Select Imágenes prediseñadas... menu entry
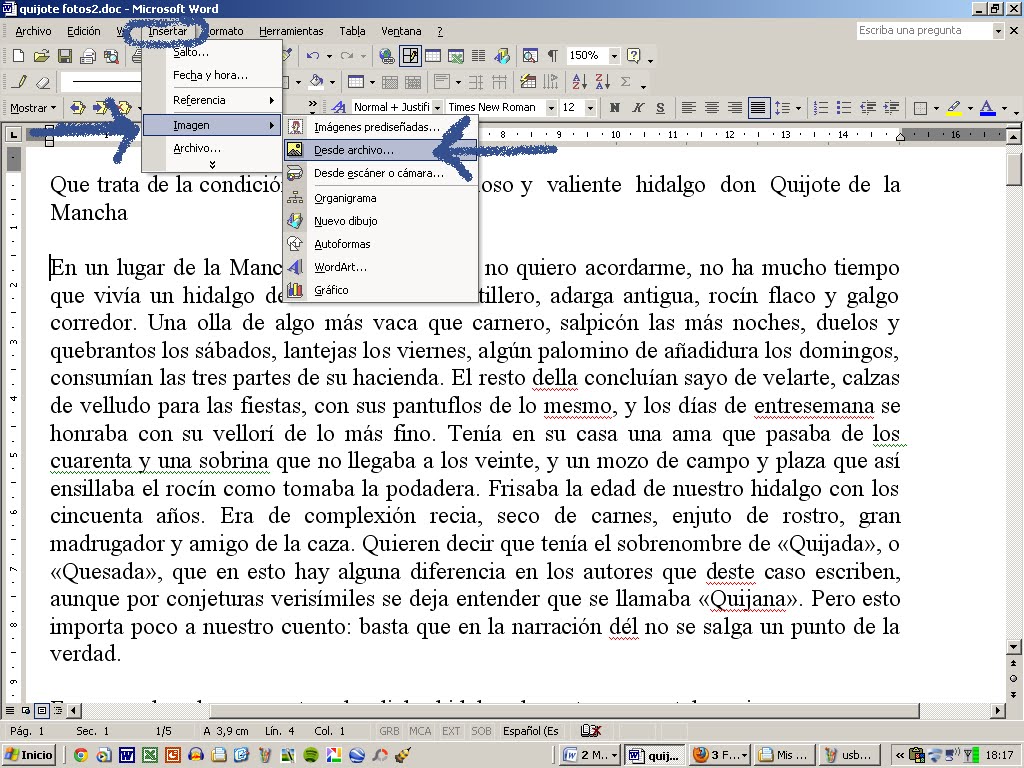The width and height of the screenshot is (1024, 768). (381, 127)
